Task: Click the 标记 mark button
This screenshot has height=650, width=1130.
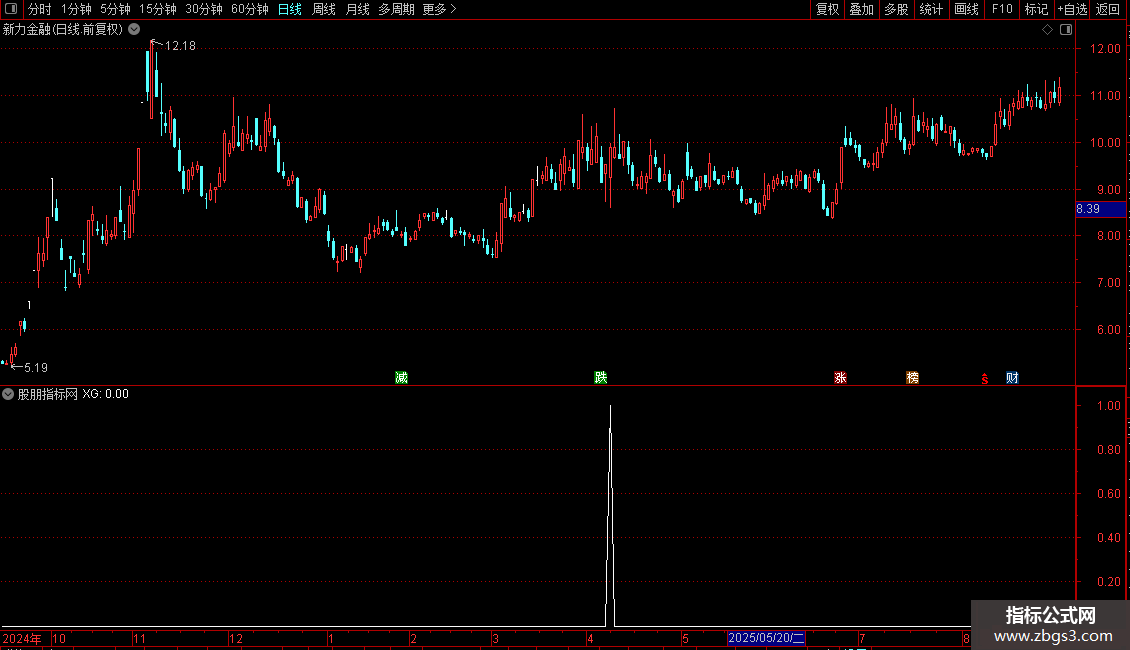Action: (1036, 9)
